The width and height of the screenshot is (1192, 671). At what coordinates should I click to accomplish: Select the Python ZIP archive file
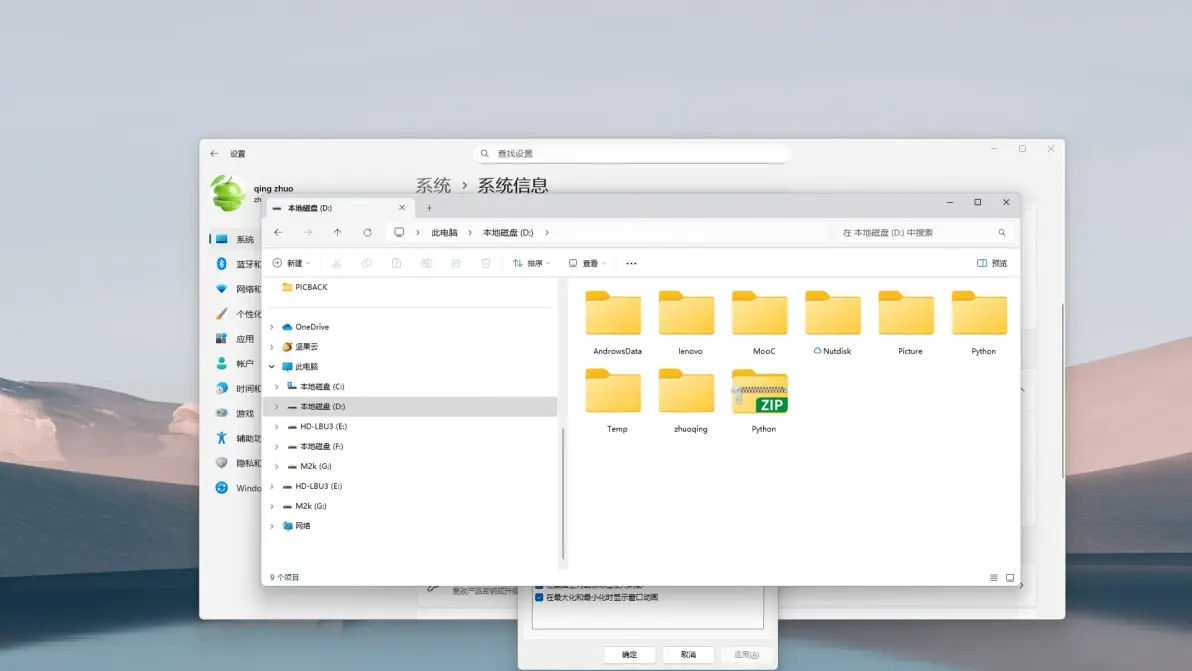pyautogui.click(x=760, y=393)
